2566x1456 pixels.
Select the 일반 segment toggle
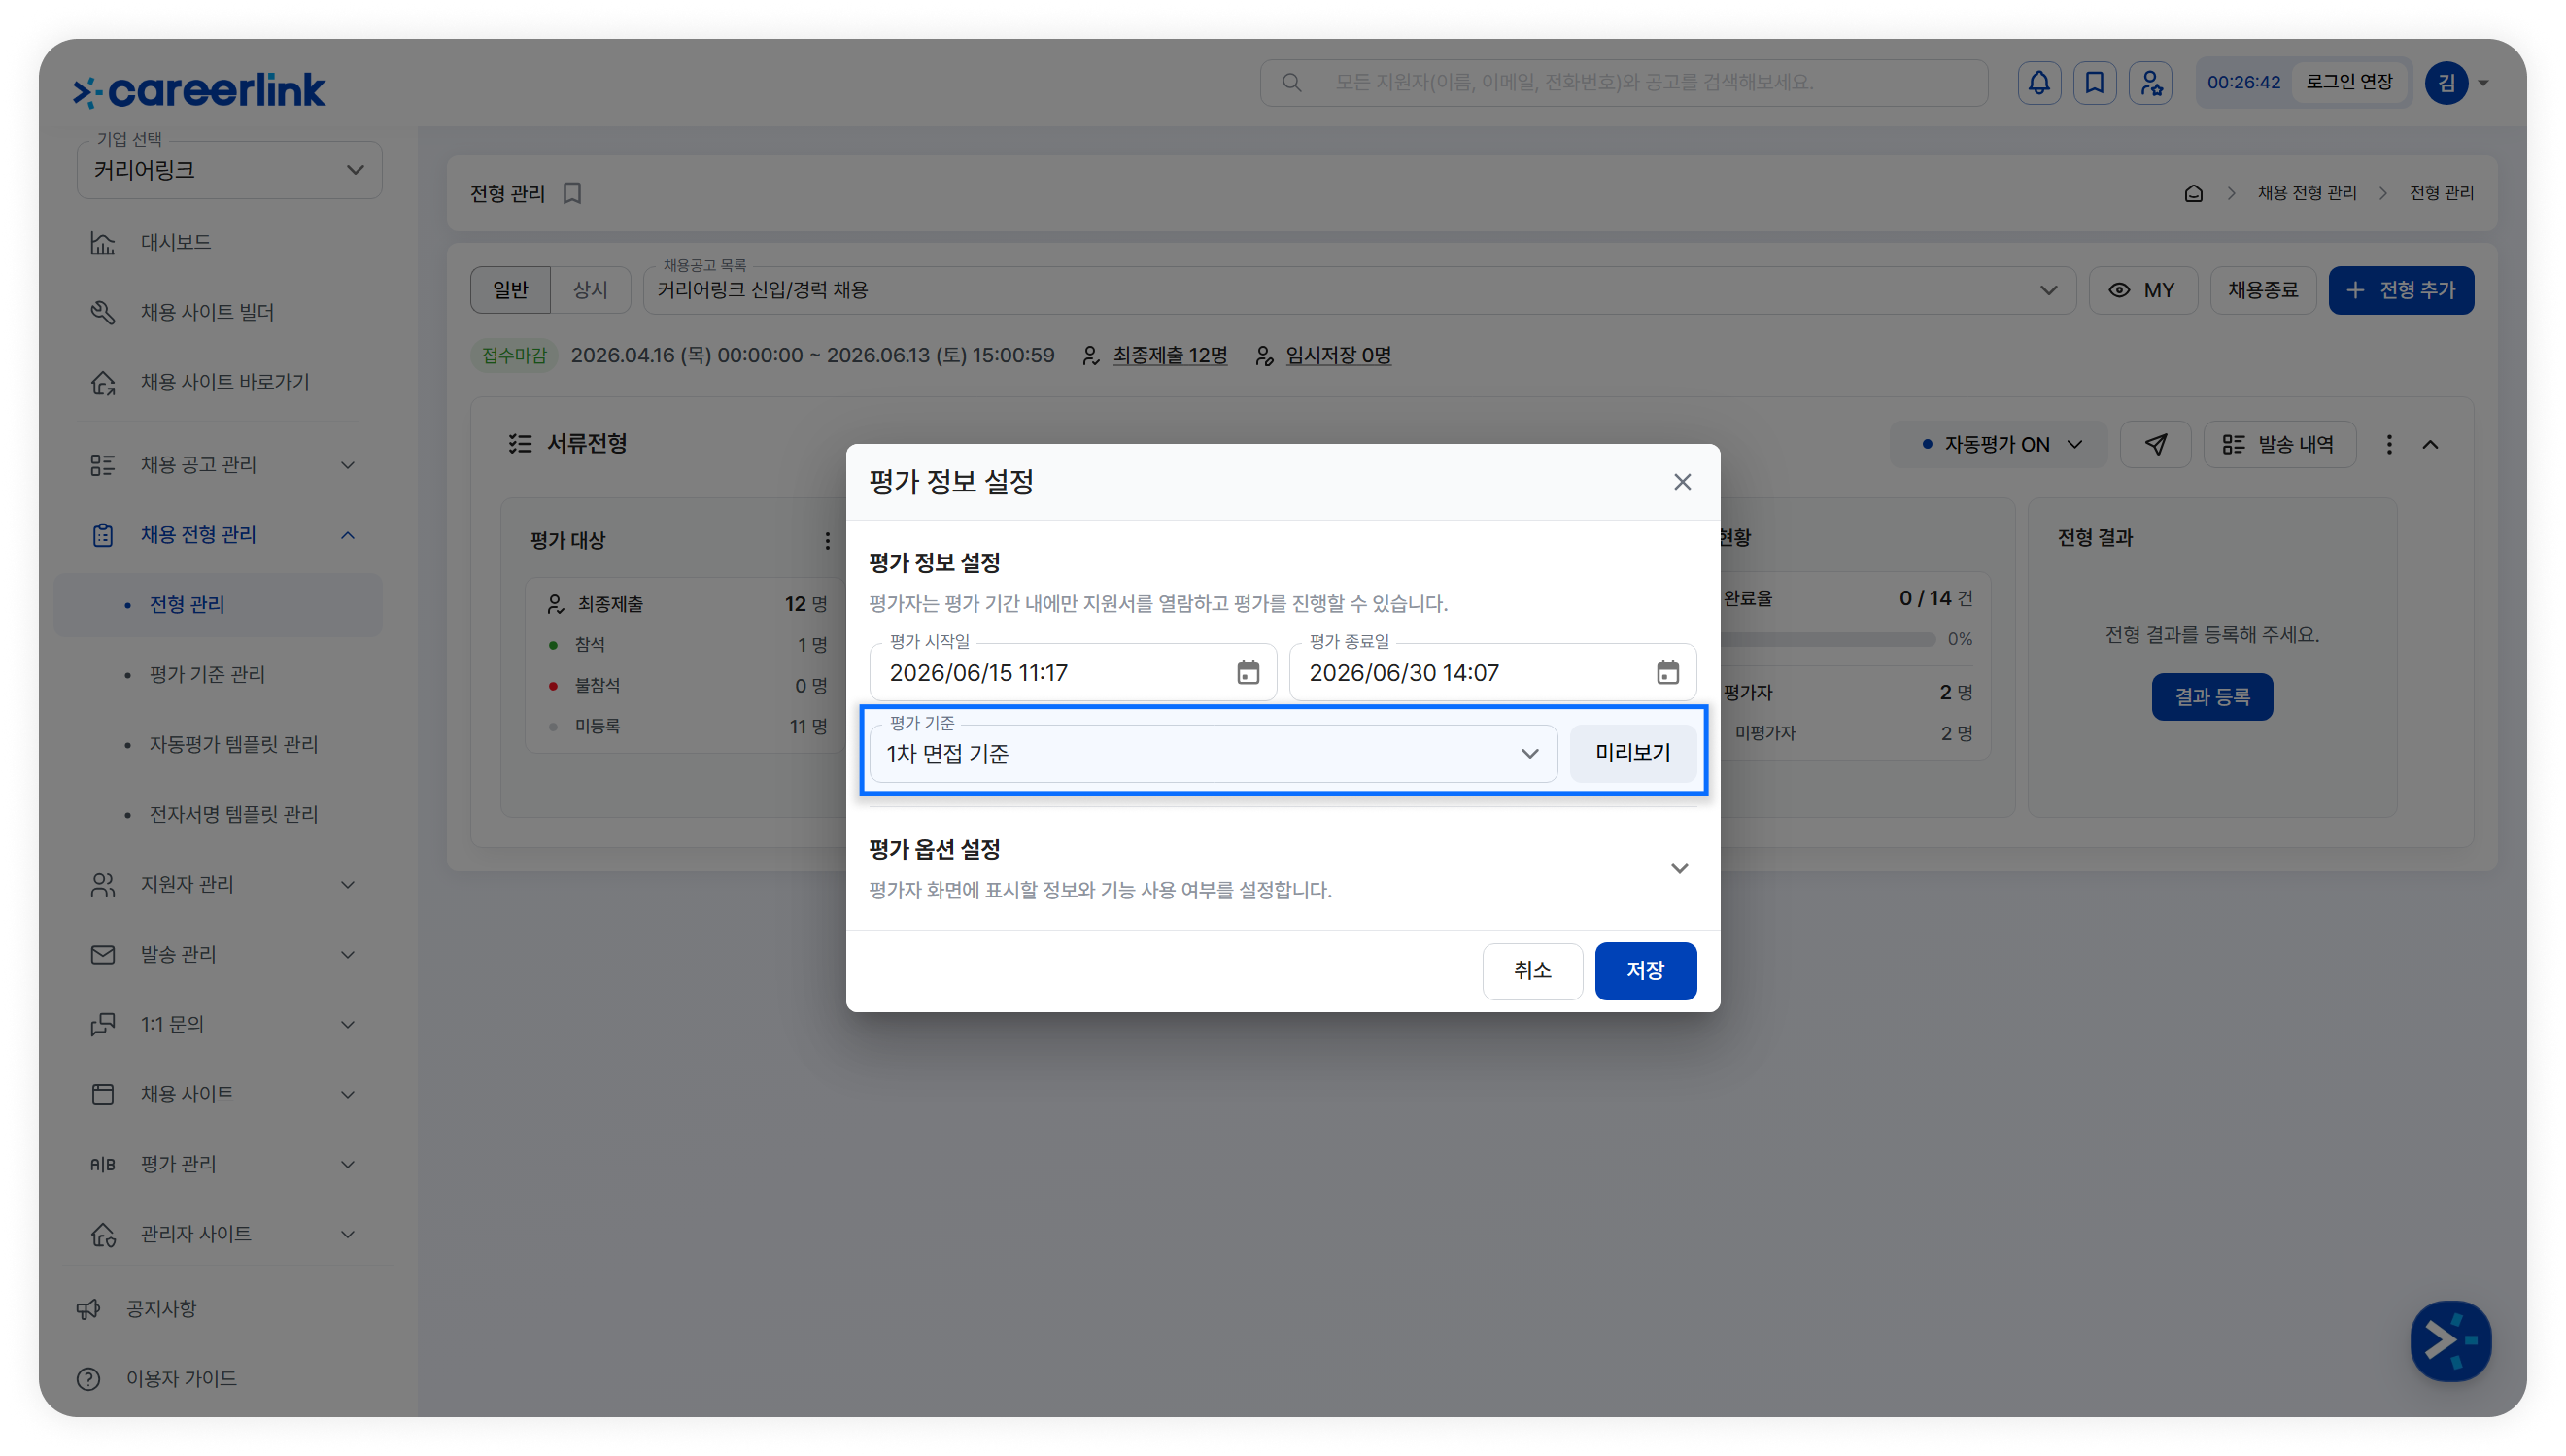coord(510,290)
